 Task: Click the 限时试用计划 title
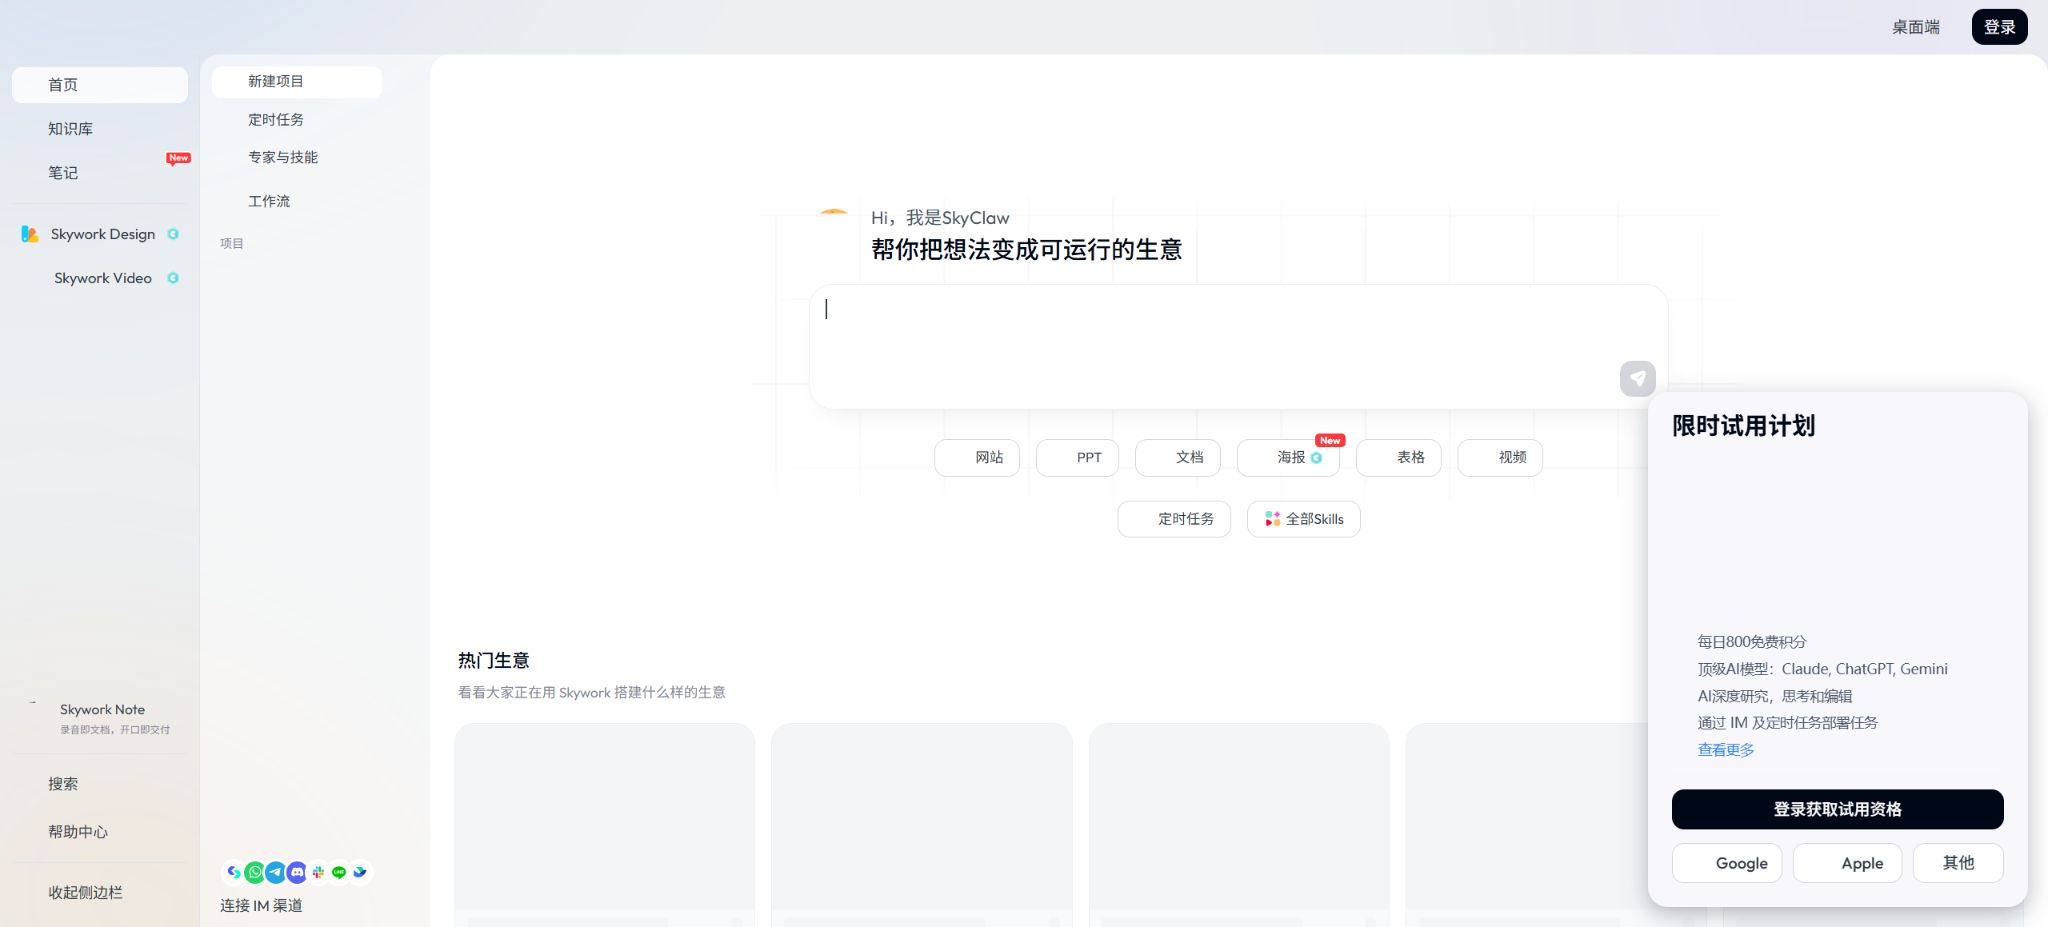click(x=1743, y=426)
